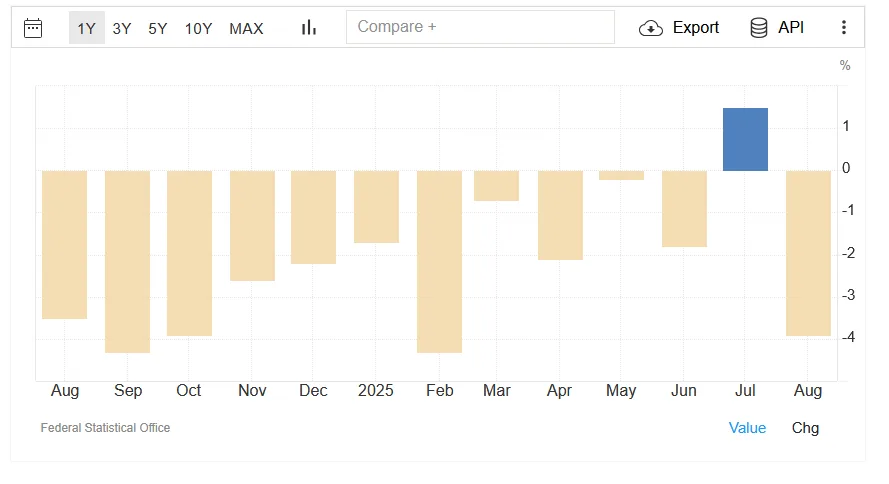Switch to Chg view
Screen dimensions: 889x484
tap(805, 428)
